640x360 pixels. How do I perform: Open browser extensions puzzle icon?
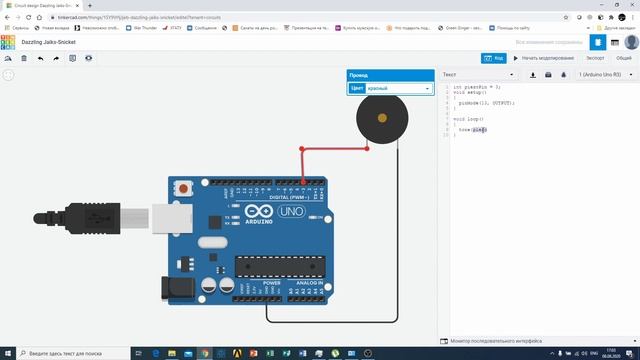click(611, 18)
